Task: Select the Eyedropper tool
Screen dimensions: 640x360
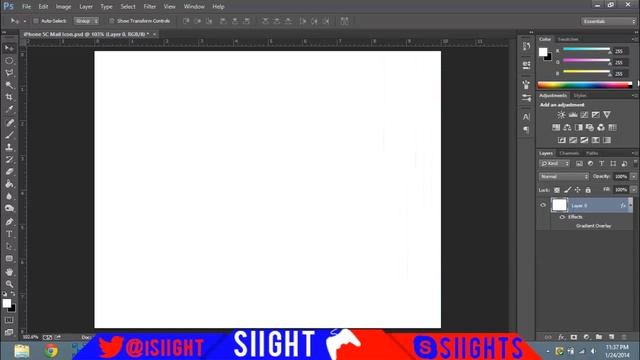Action: pyautogui.click(x=9, y=110)
